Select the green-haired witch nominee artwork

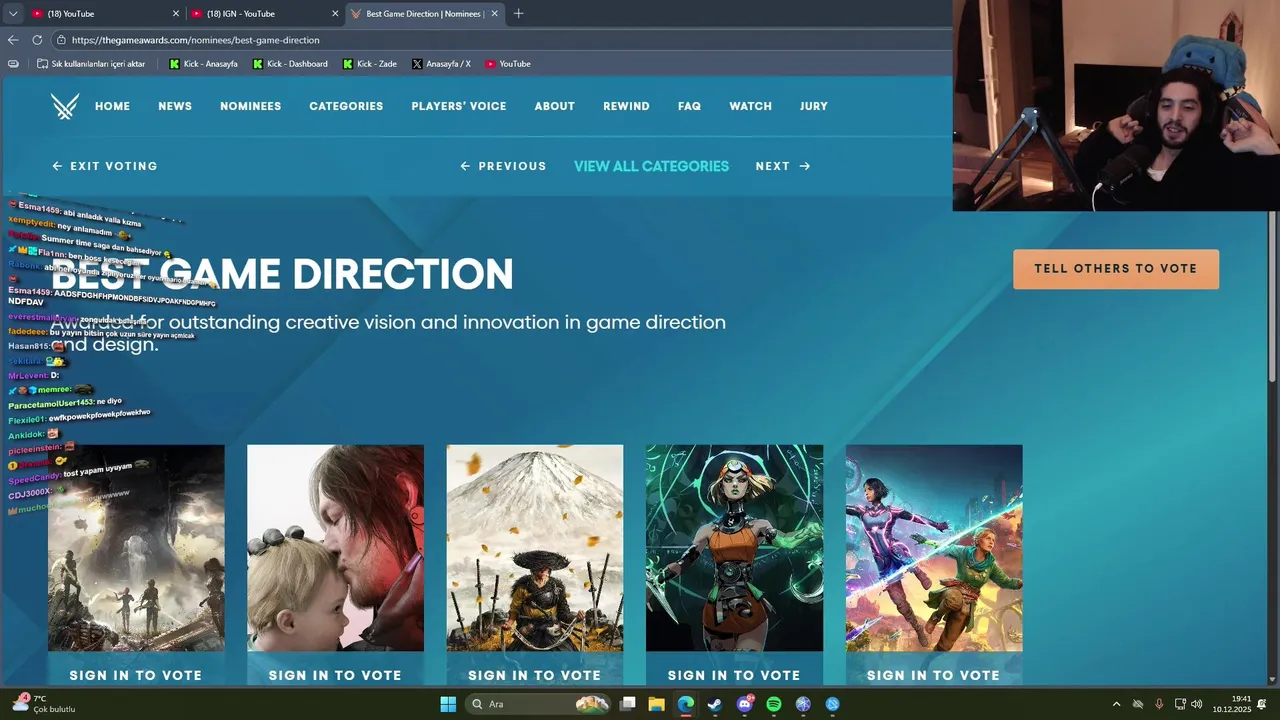coord(734,548)
